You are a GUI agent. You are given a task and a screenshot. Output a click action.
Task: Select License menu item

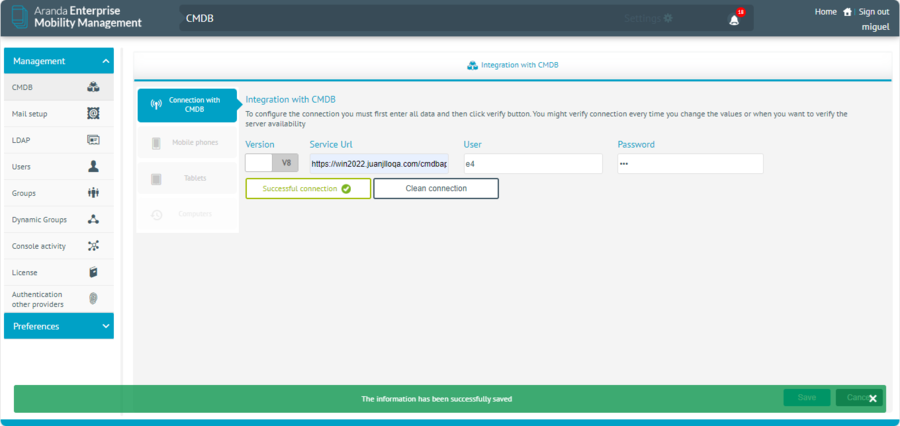pos(59,272)
